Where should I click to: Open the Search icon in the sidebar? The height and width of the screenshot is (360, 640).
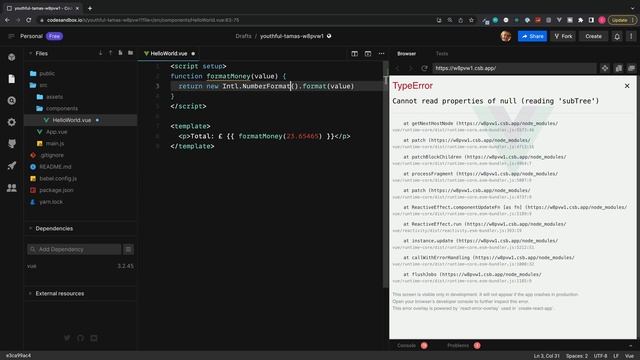tap(11, 100)
